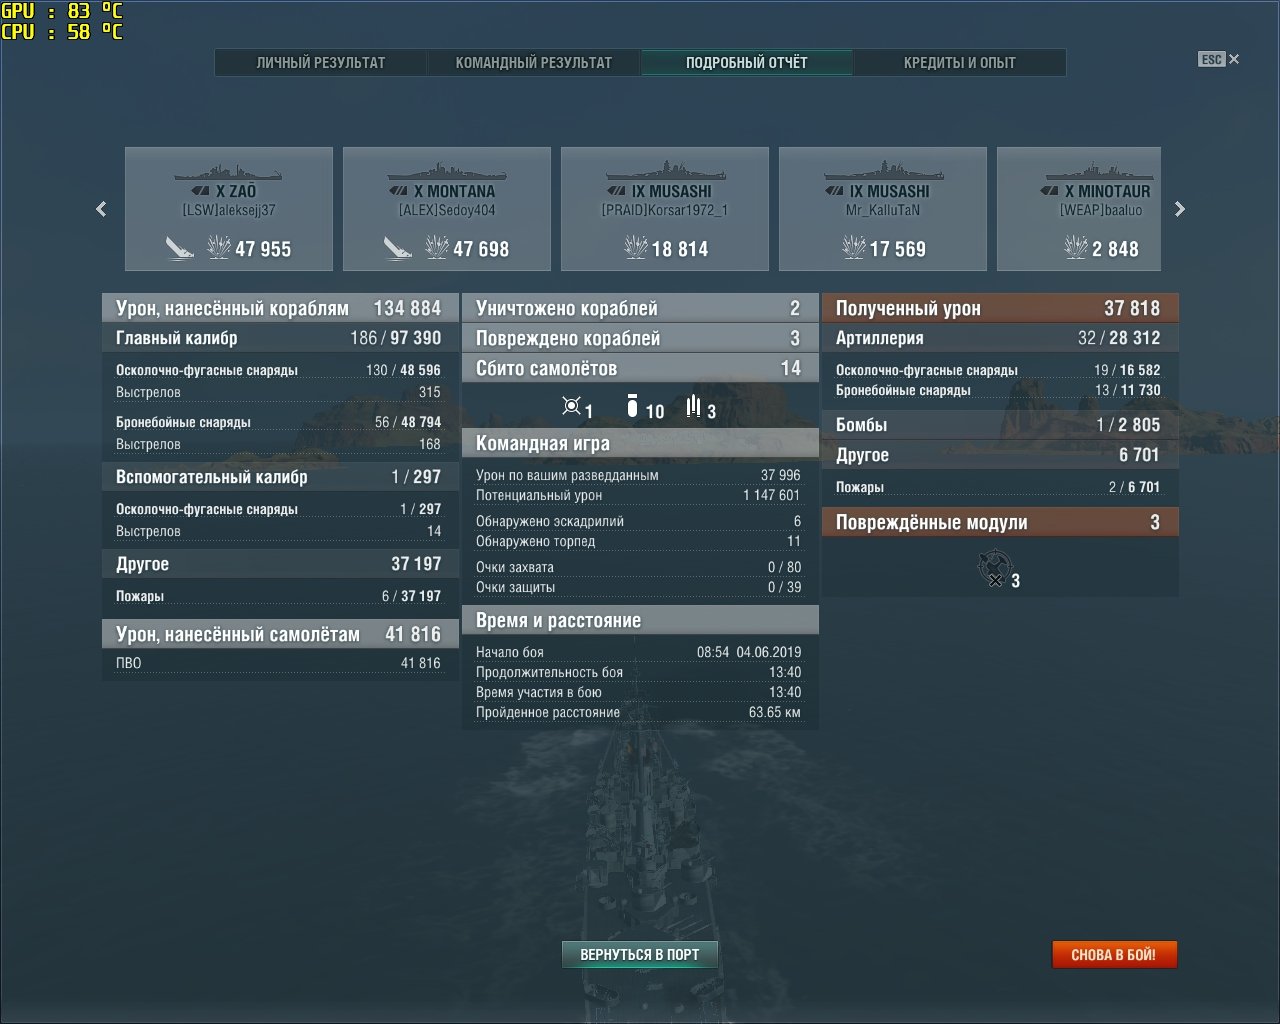Screen dimensions: 1280x1024
Task: Open the КОМАНДНЫЙ РЕЗУЛЬТАТ tab
Action: (x=534, y=62)
